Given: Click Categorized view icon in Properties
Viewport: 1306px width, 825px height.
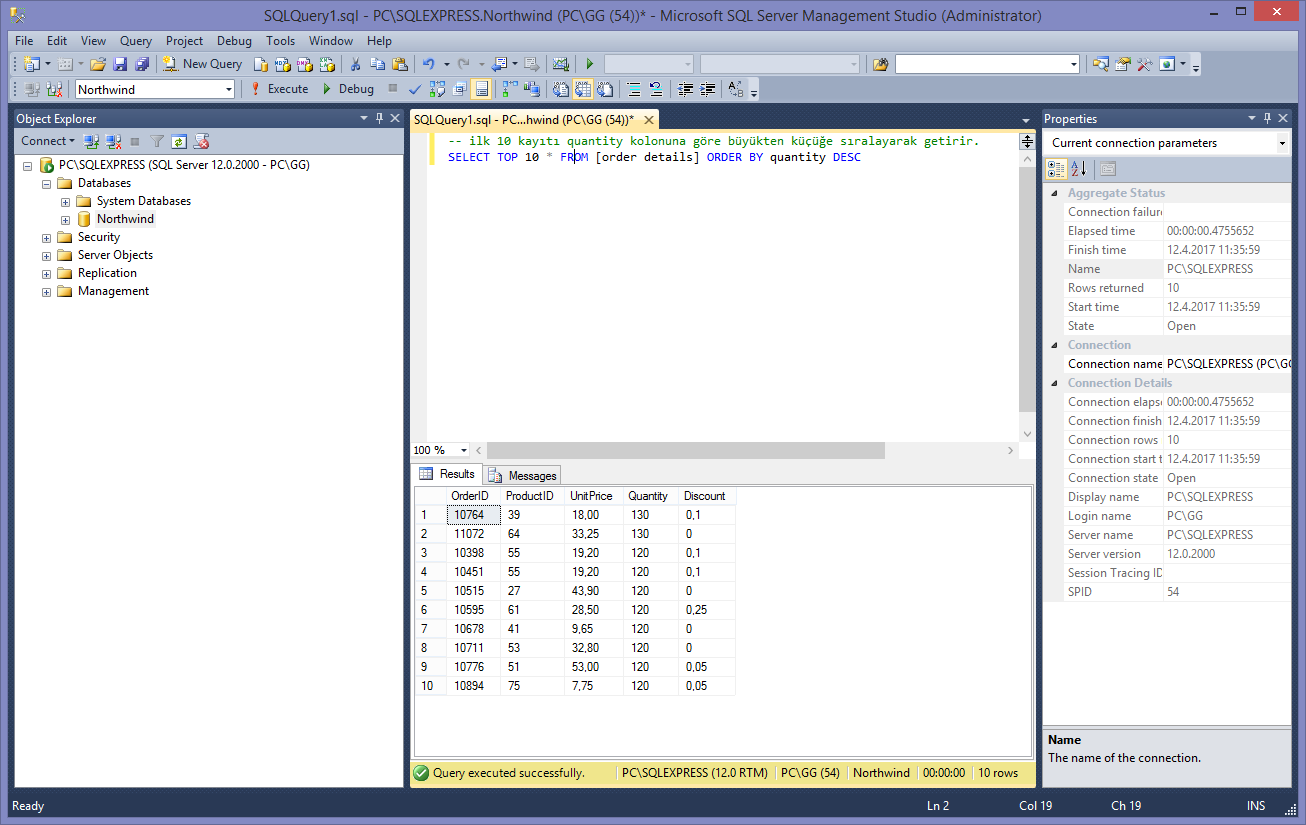Looking at the screenshot, I should [1056, 169].
